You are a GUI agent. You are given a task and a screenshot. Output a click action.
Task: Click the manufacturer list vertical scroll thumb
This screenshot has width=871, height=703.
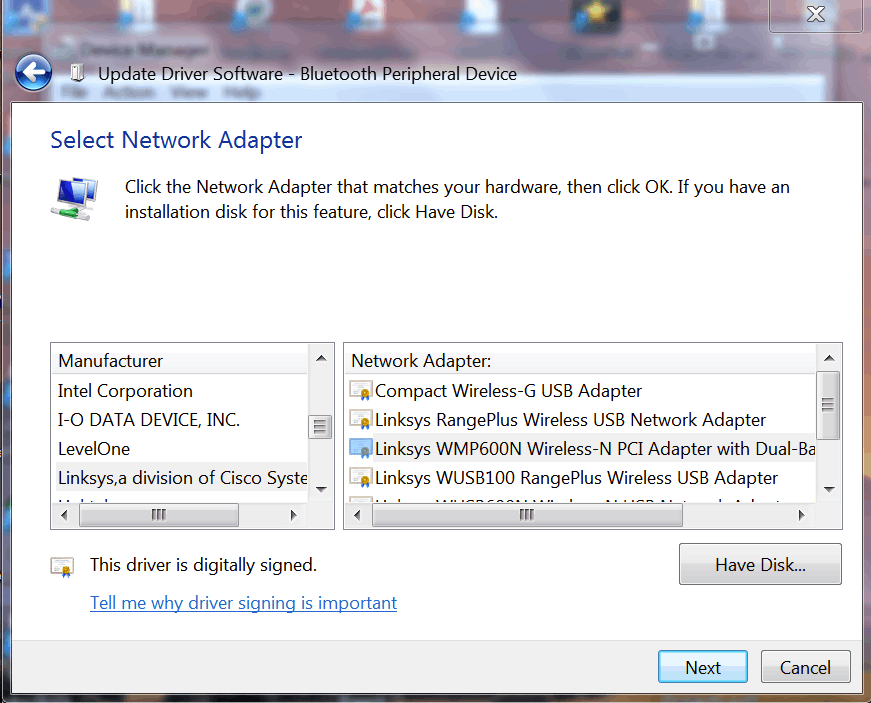tap(320, 427)
